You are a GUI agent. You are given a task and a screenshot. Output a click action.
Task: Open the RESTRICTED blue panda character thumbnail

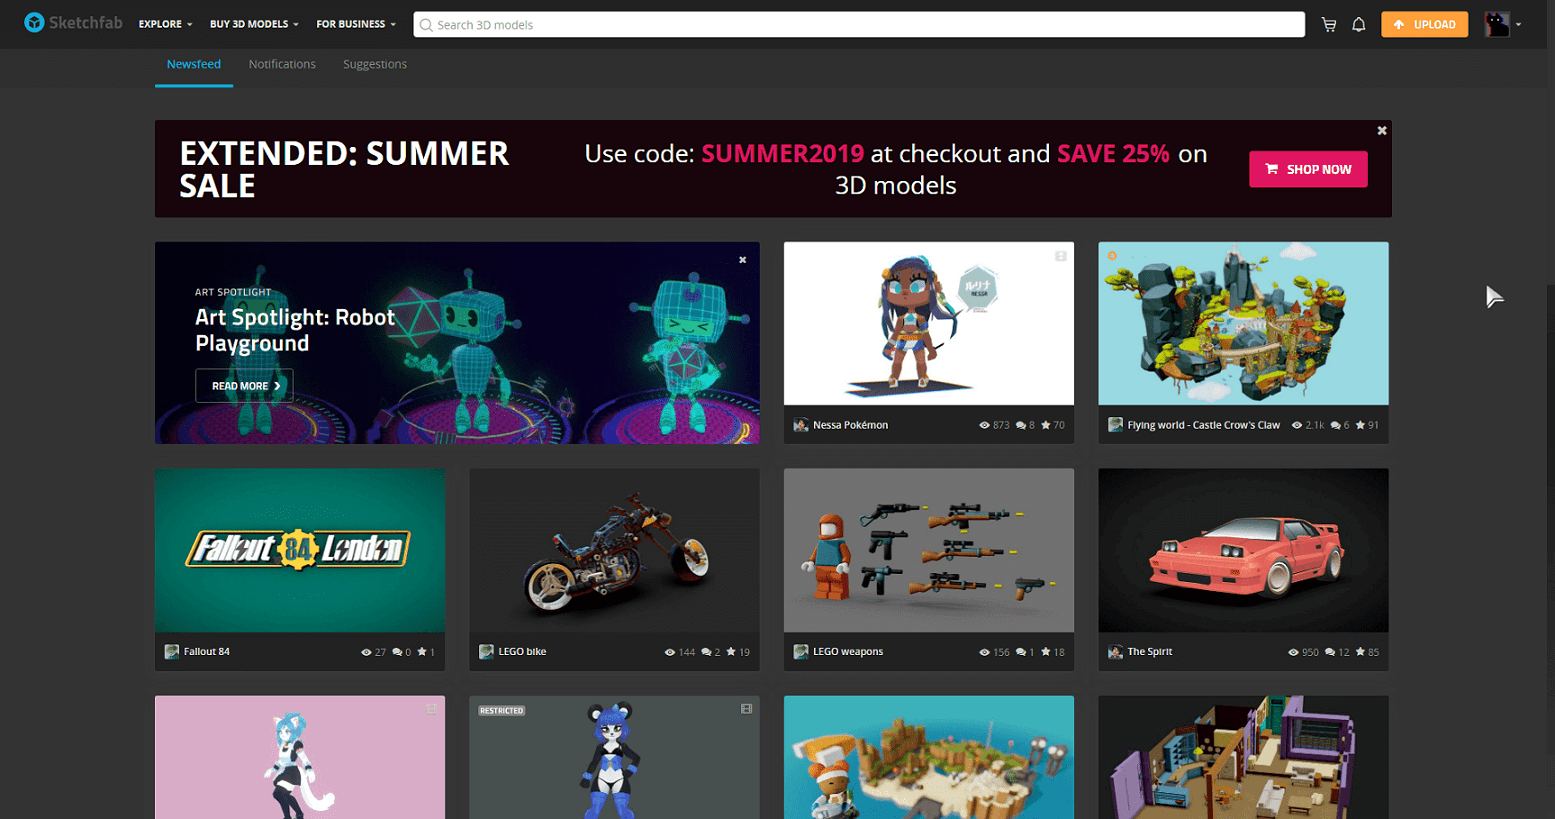coord(614,757)
